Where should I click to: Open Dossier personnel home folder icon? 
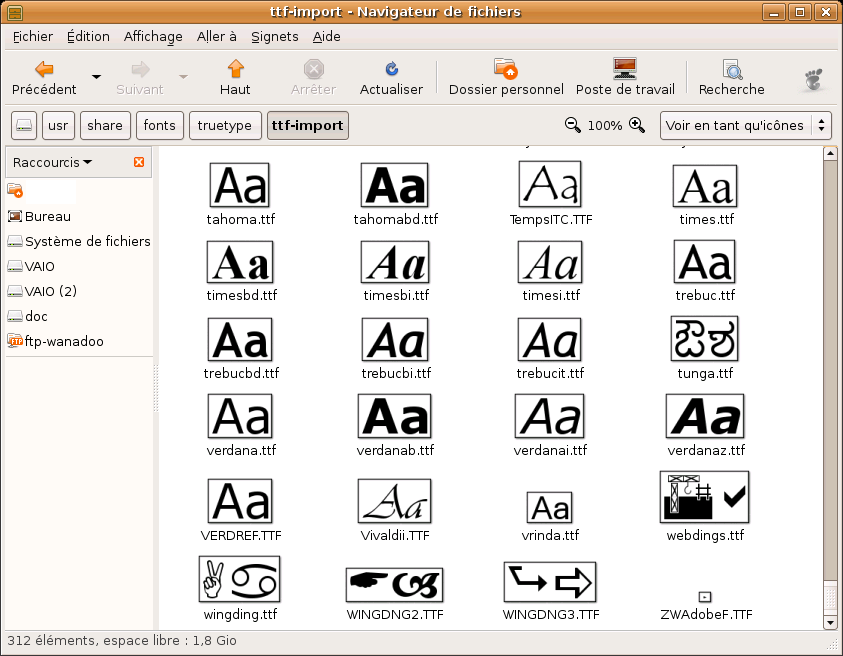click(506, 69)
